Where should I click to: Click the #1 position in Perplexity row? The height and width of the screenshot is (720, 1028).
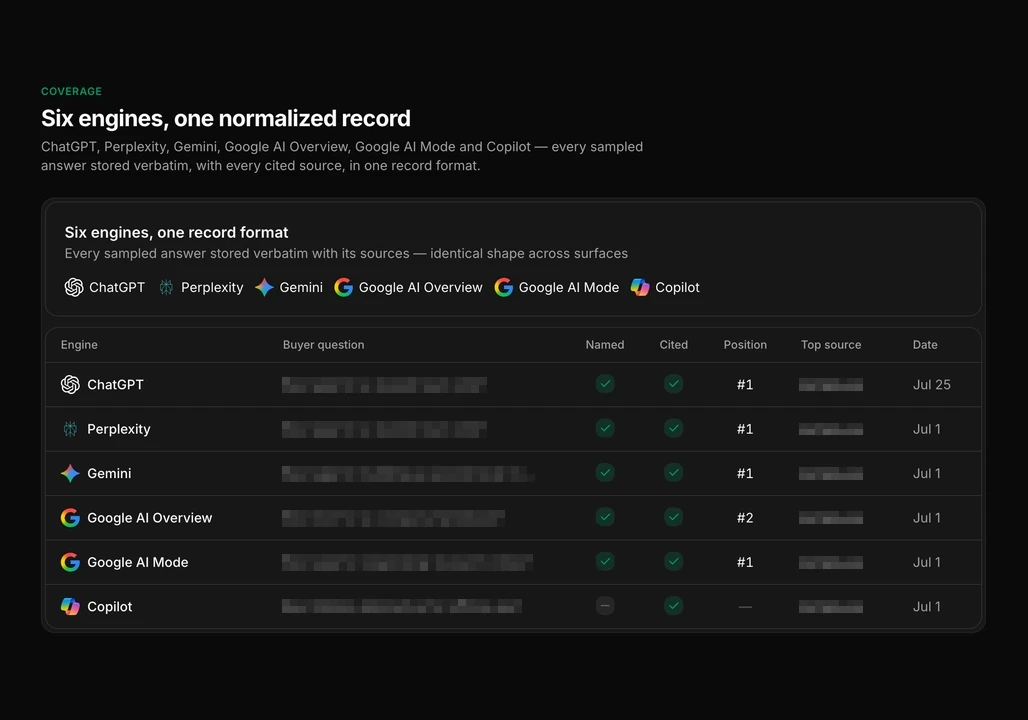745,429
